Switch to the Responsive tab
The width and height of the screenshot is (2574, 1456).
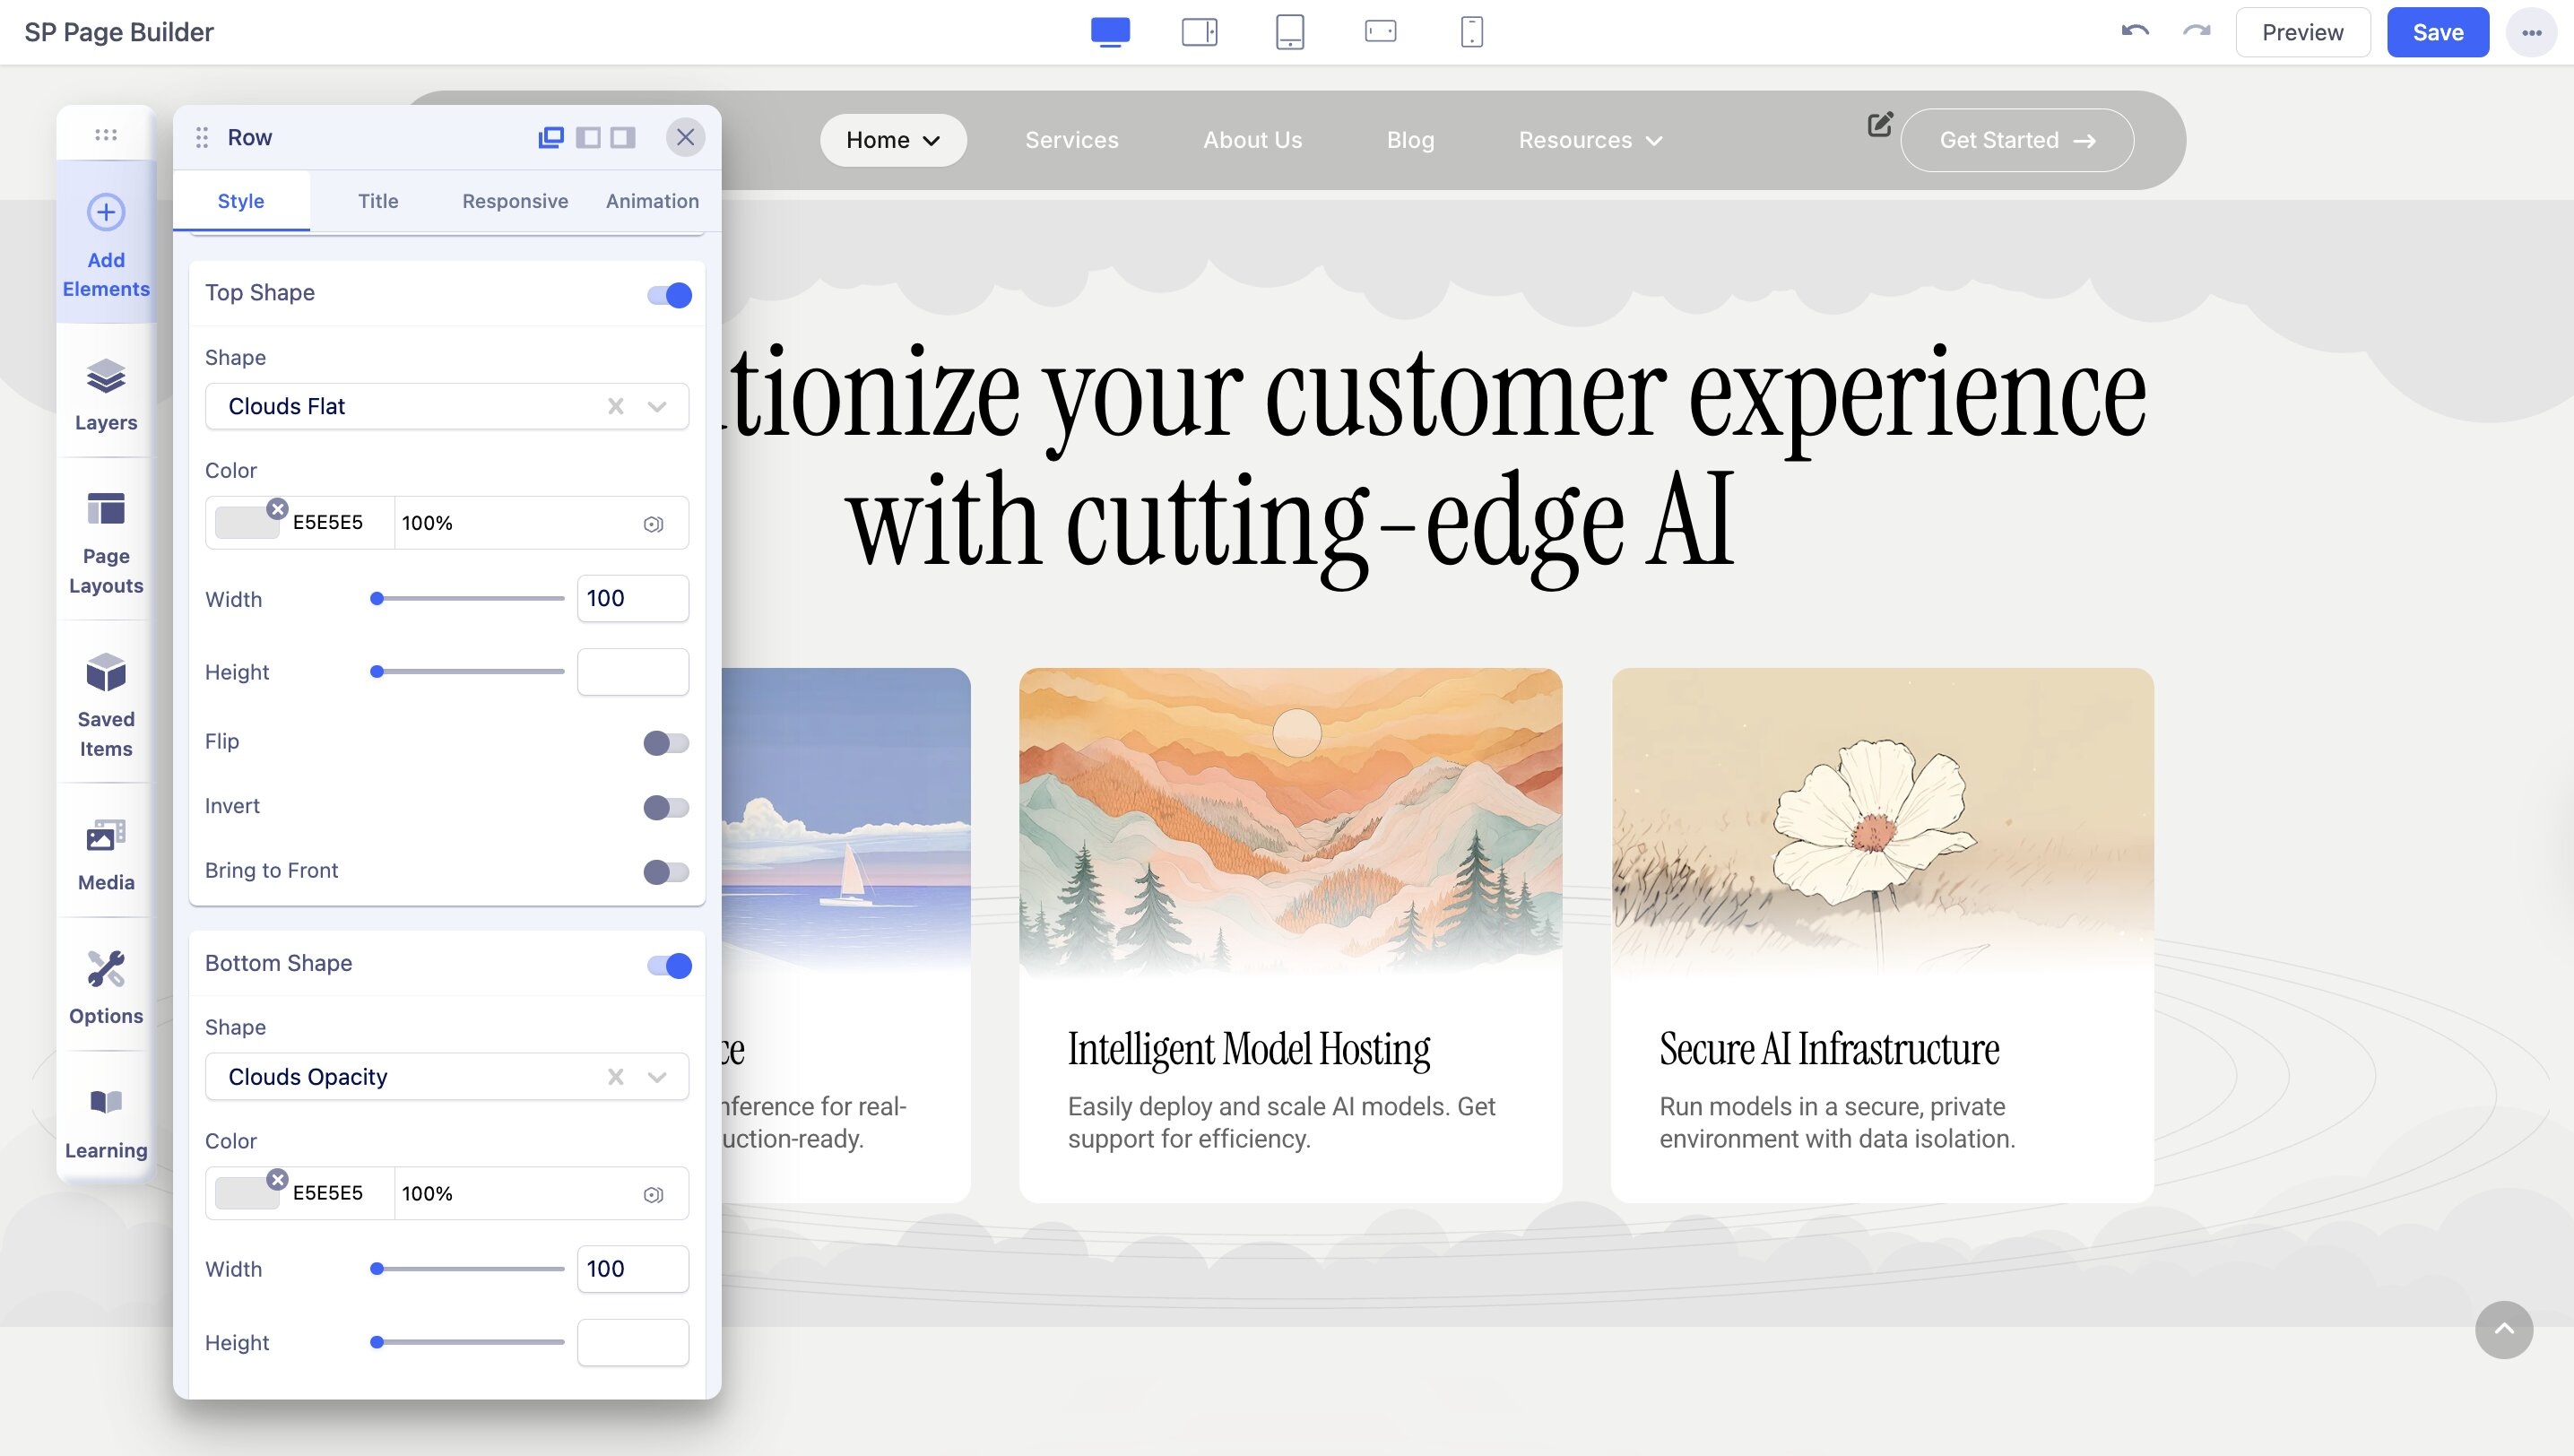click(x=515, y=201)
